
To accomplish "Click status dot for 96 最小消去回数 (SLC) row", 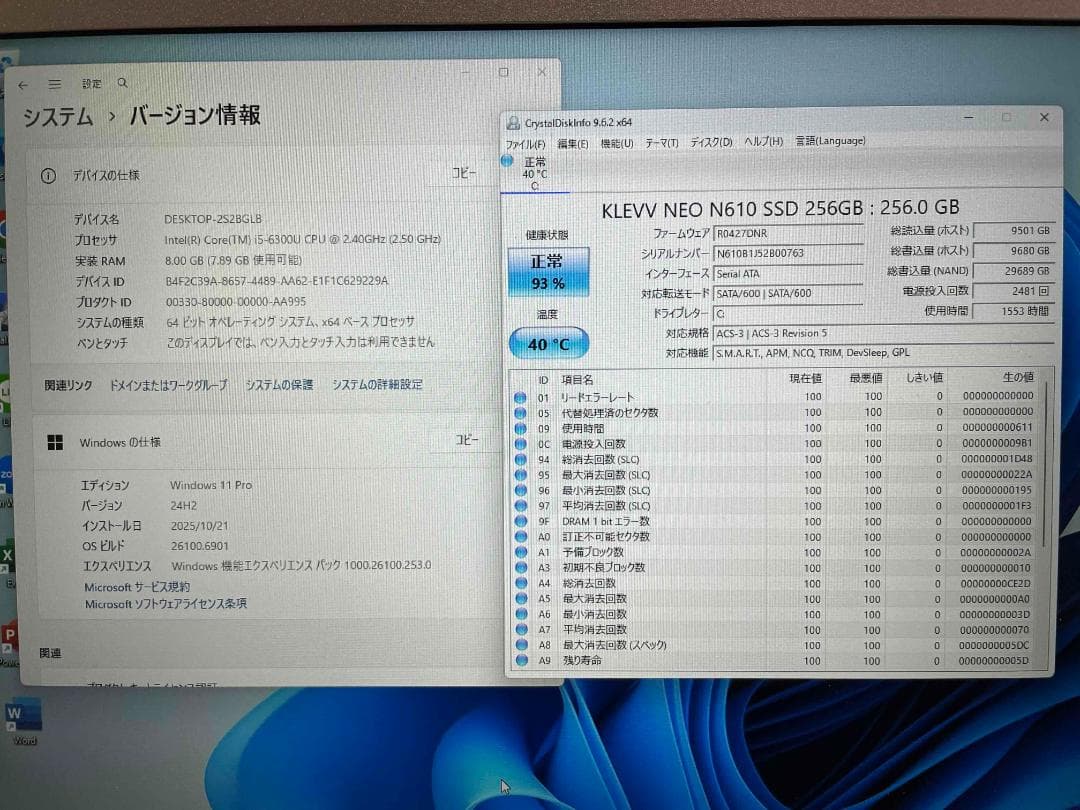I will pos(521,490).
